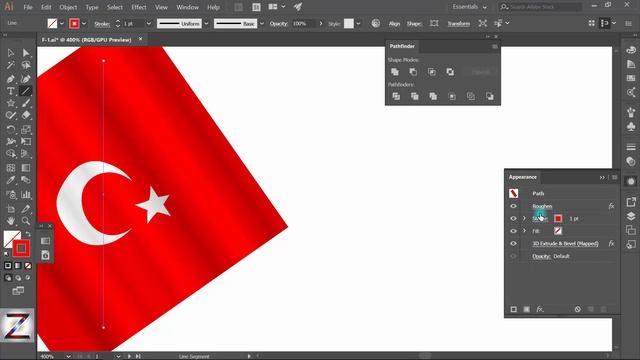This screenshot has height=360, width=640.
Task: Swap fill and stroke colors arrow
Action: pyautogui.click(x=28, y=234)
